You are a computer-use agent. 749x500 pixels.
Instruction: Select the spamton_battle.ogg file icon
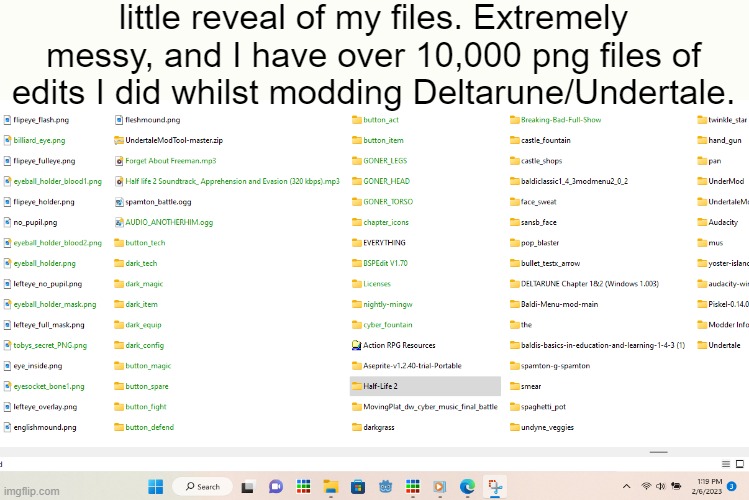(119, 202)
